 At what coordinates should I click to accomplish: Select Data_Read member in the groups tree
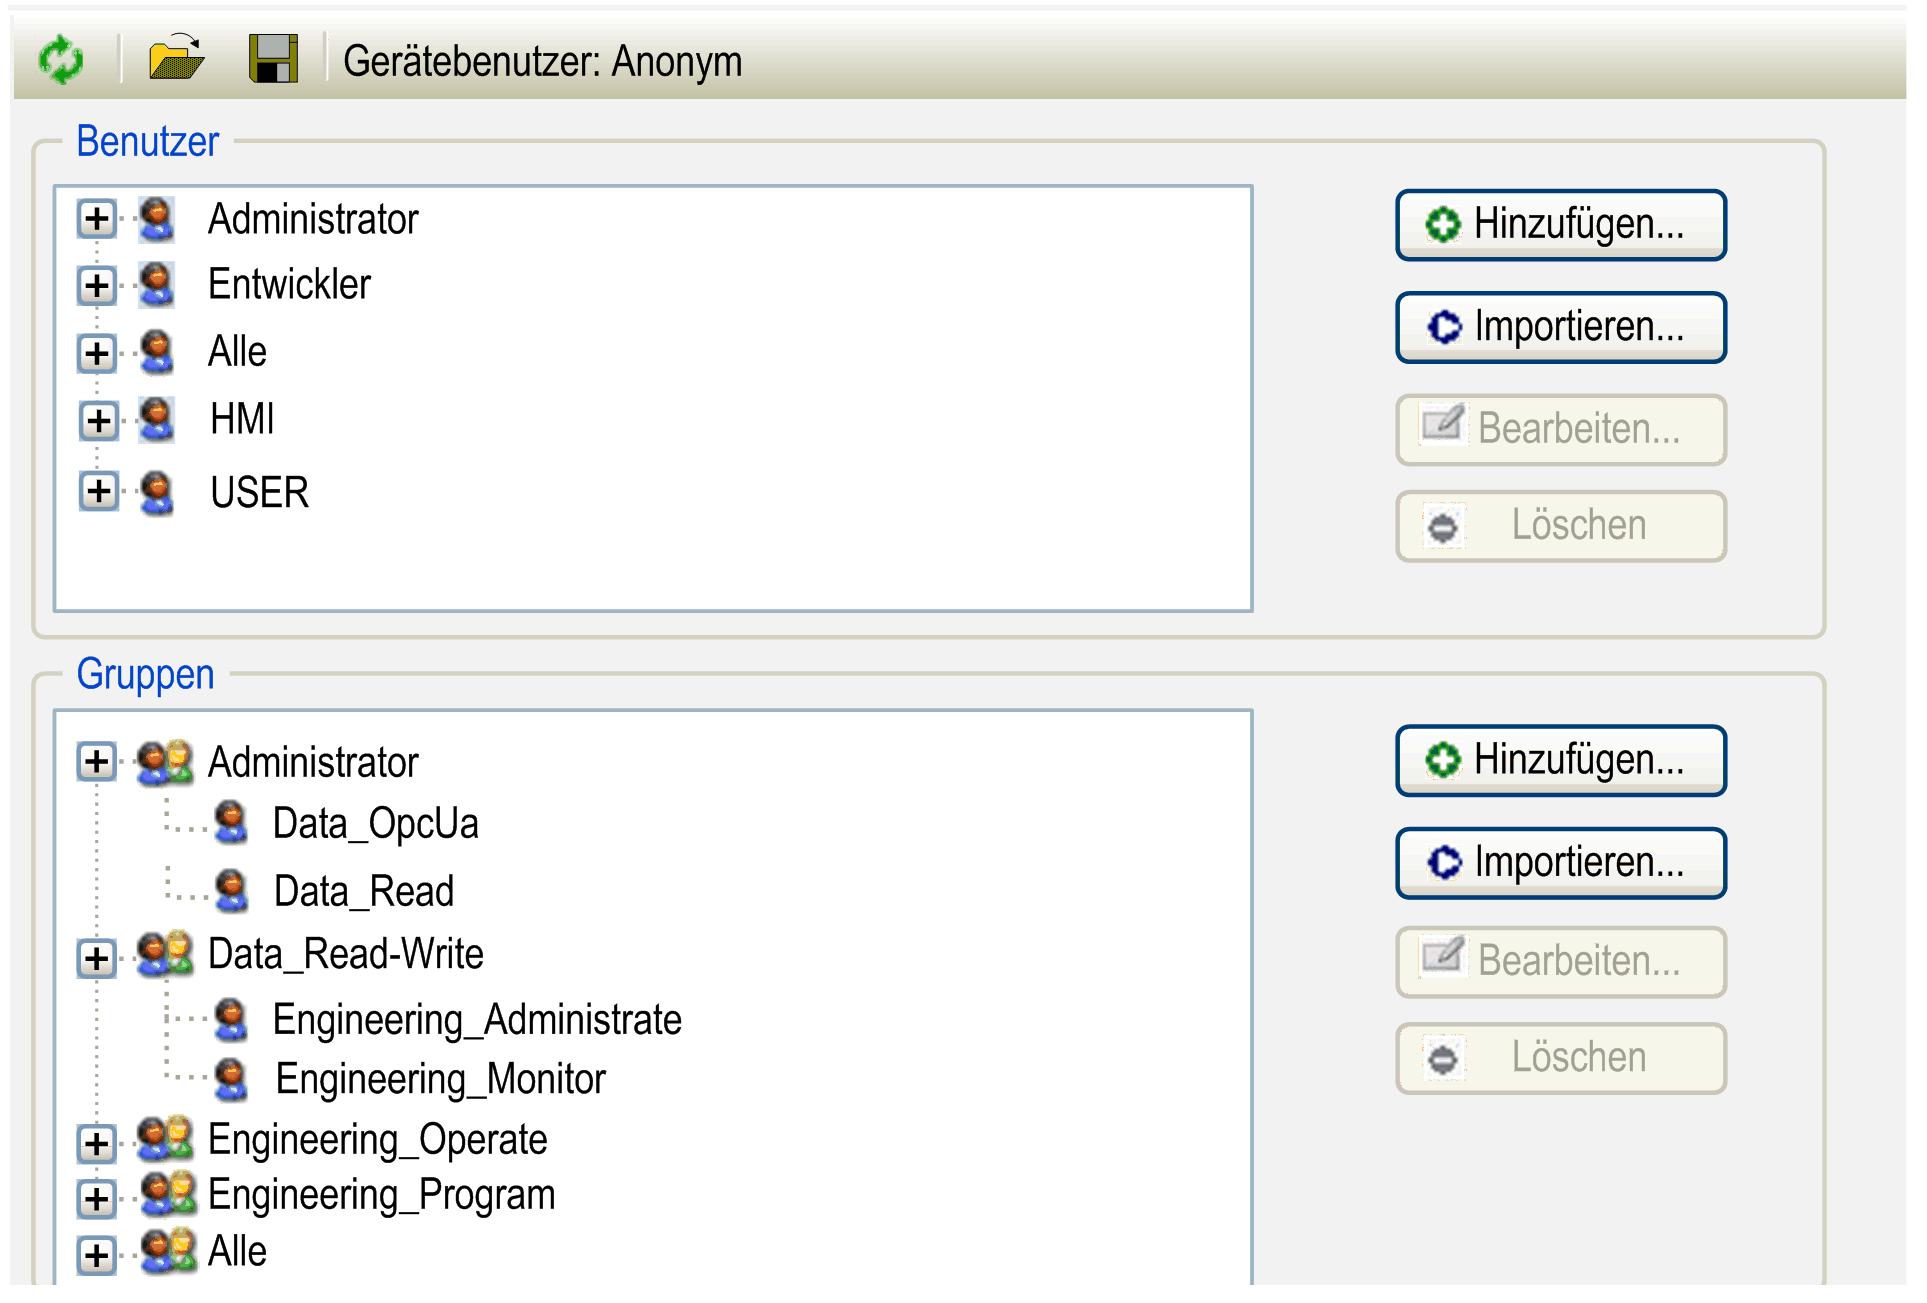pos(364,891)
